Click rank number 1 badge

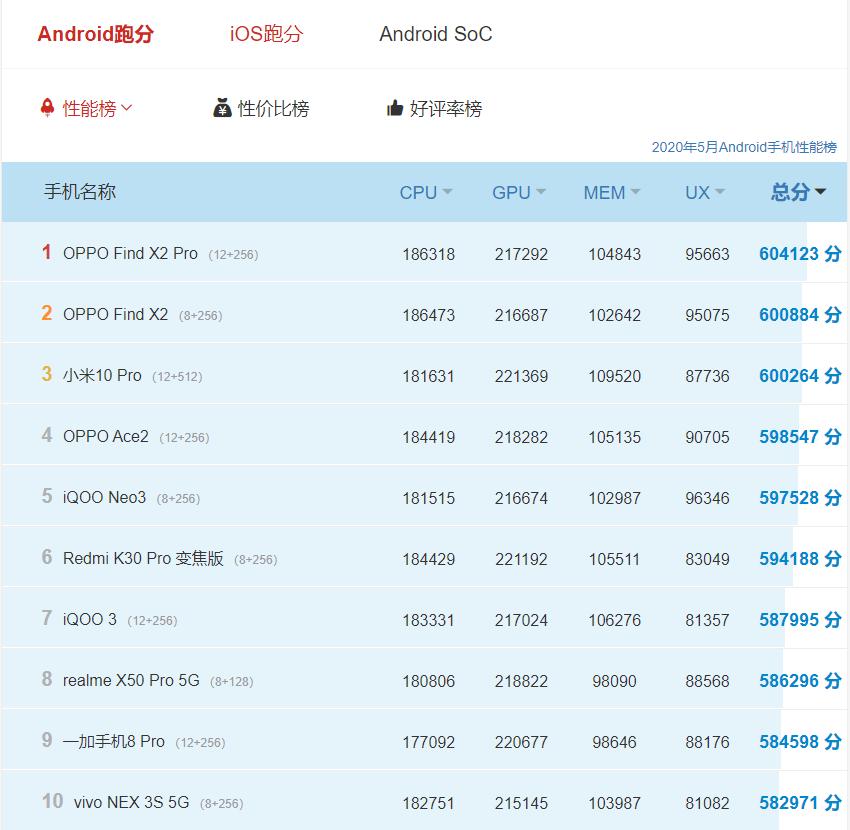(47, 252)
